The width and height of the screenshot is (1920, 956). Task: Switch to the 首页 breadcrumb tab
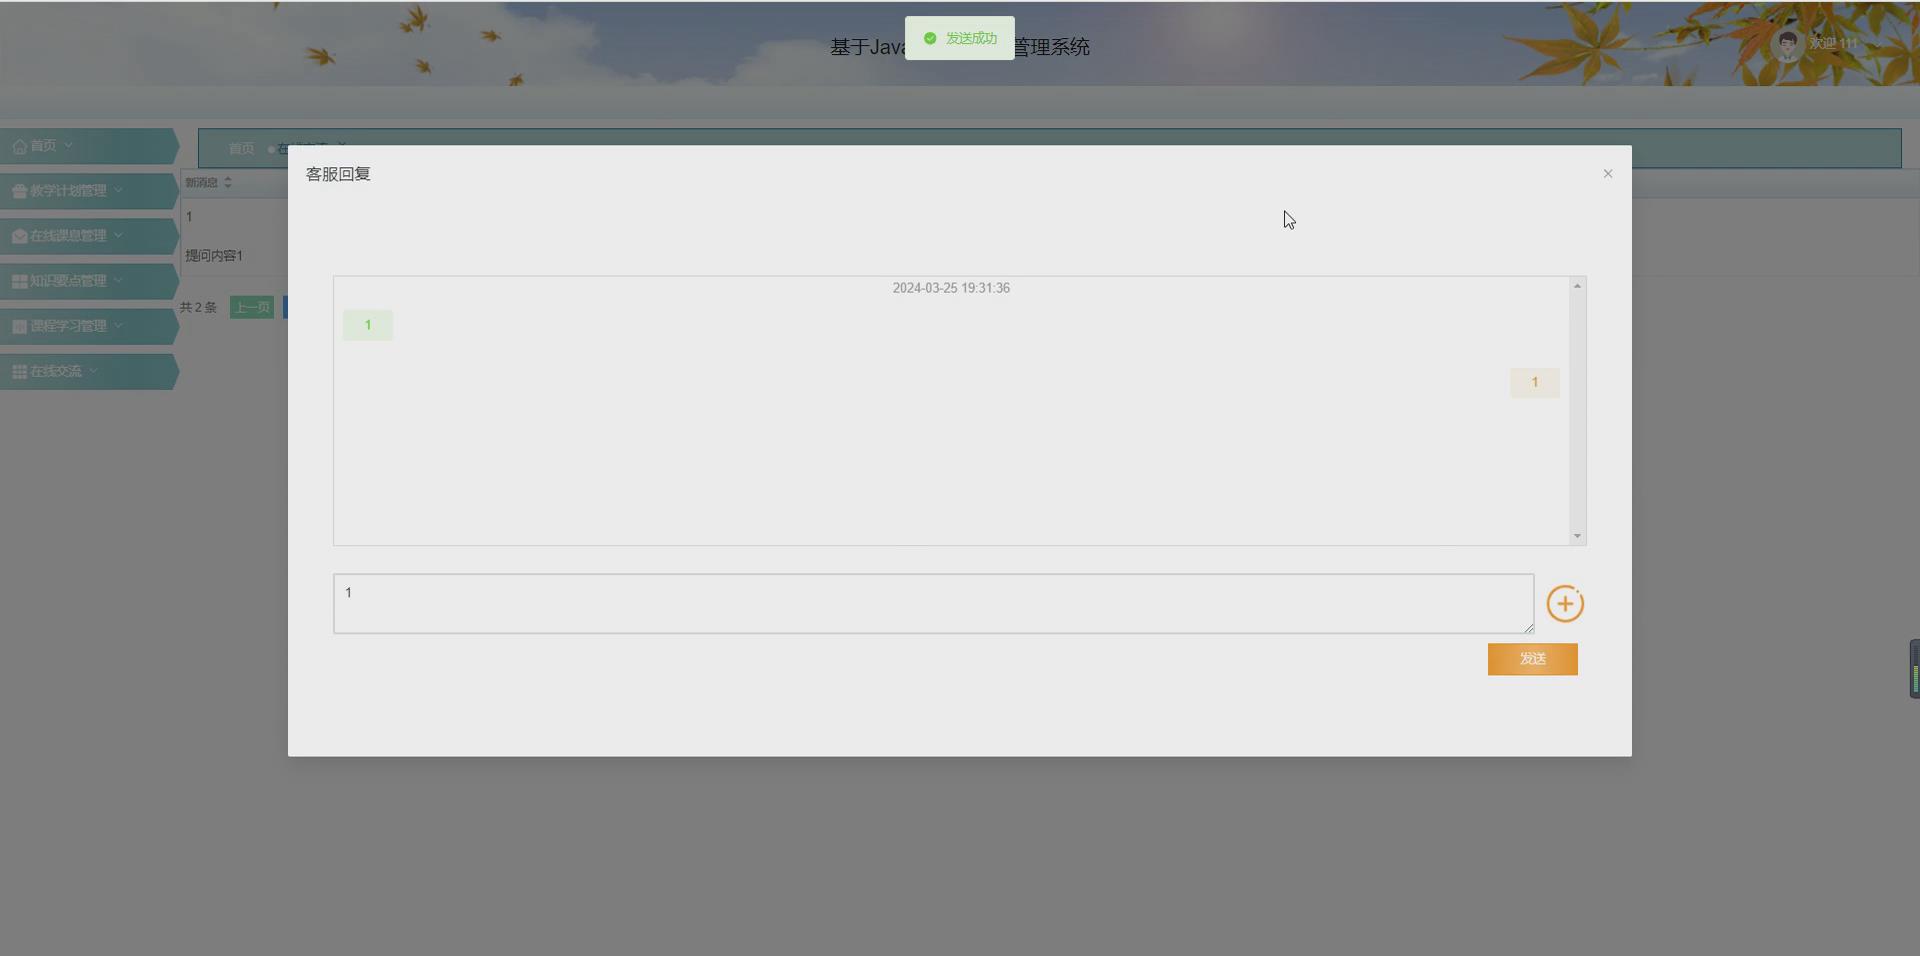(x=240, y=148)
